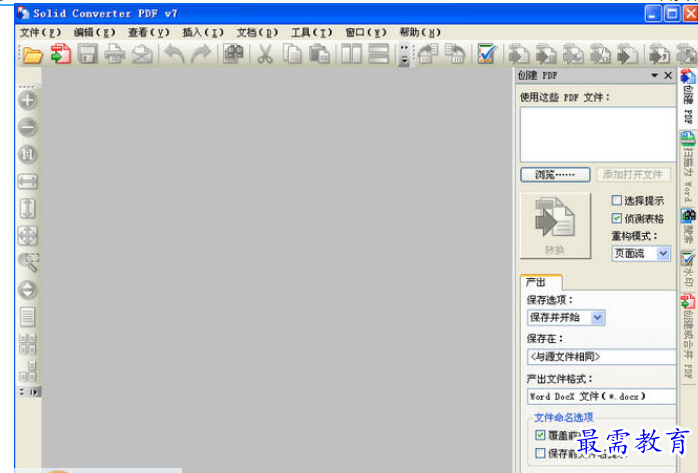
Task: Open the 创建 PDF panel header dropdown arrow
Action: (x=654, y=75)
